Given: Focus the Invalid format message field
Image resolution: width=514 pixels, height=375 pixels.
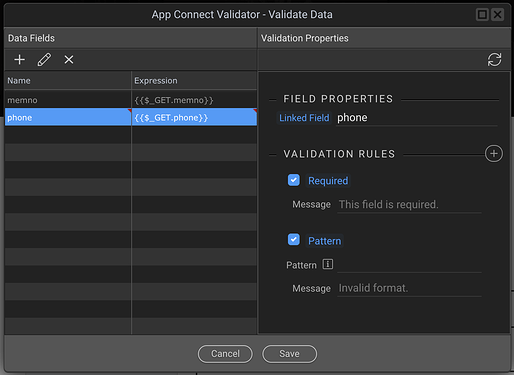Looking at the screenshot, I should coord(409,288).
